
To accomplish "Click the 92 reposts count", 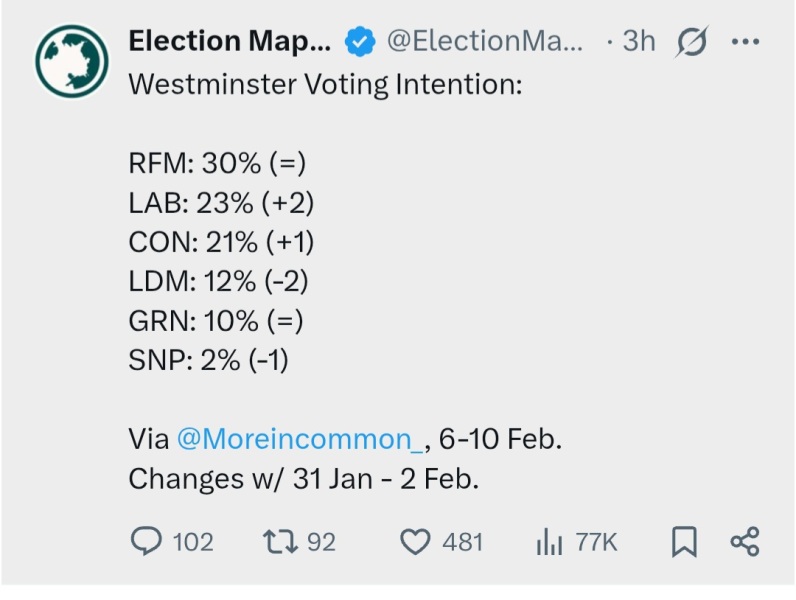I will (x=321, y=542).
